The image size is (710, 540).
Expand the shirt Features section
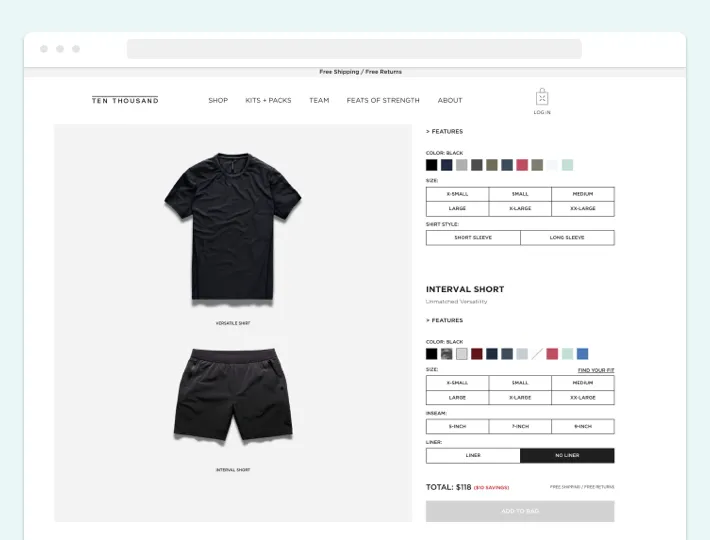(444, 131)
